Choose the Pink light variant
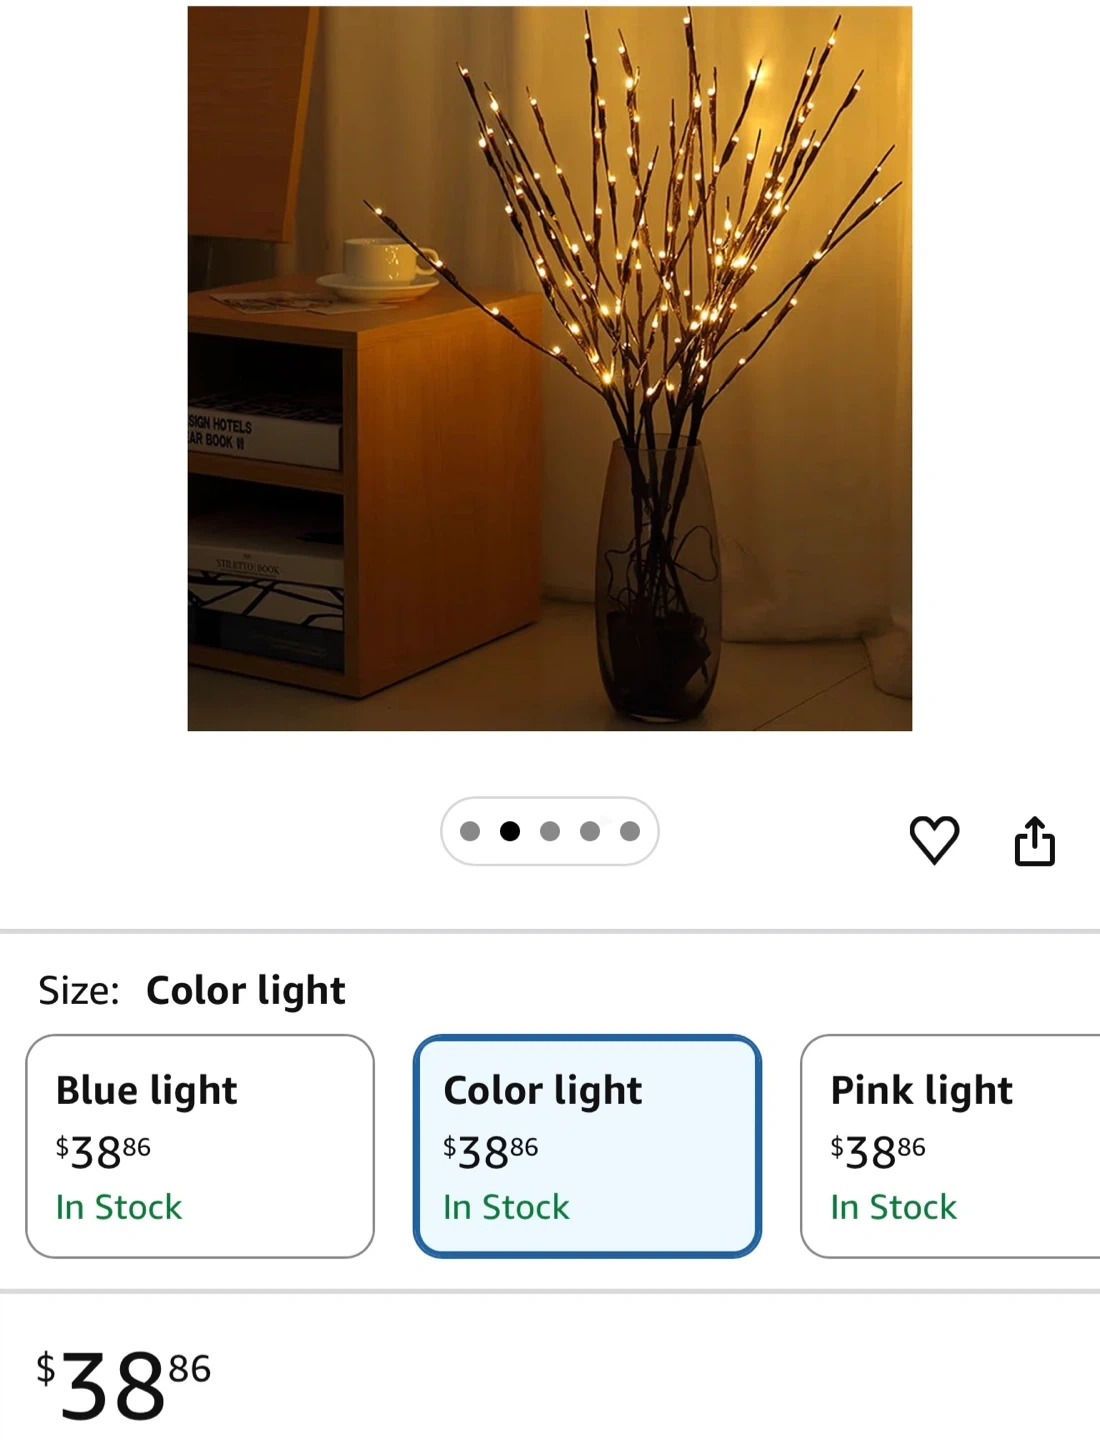 tap(950, 1146)
